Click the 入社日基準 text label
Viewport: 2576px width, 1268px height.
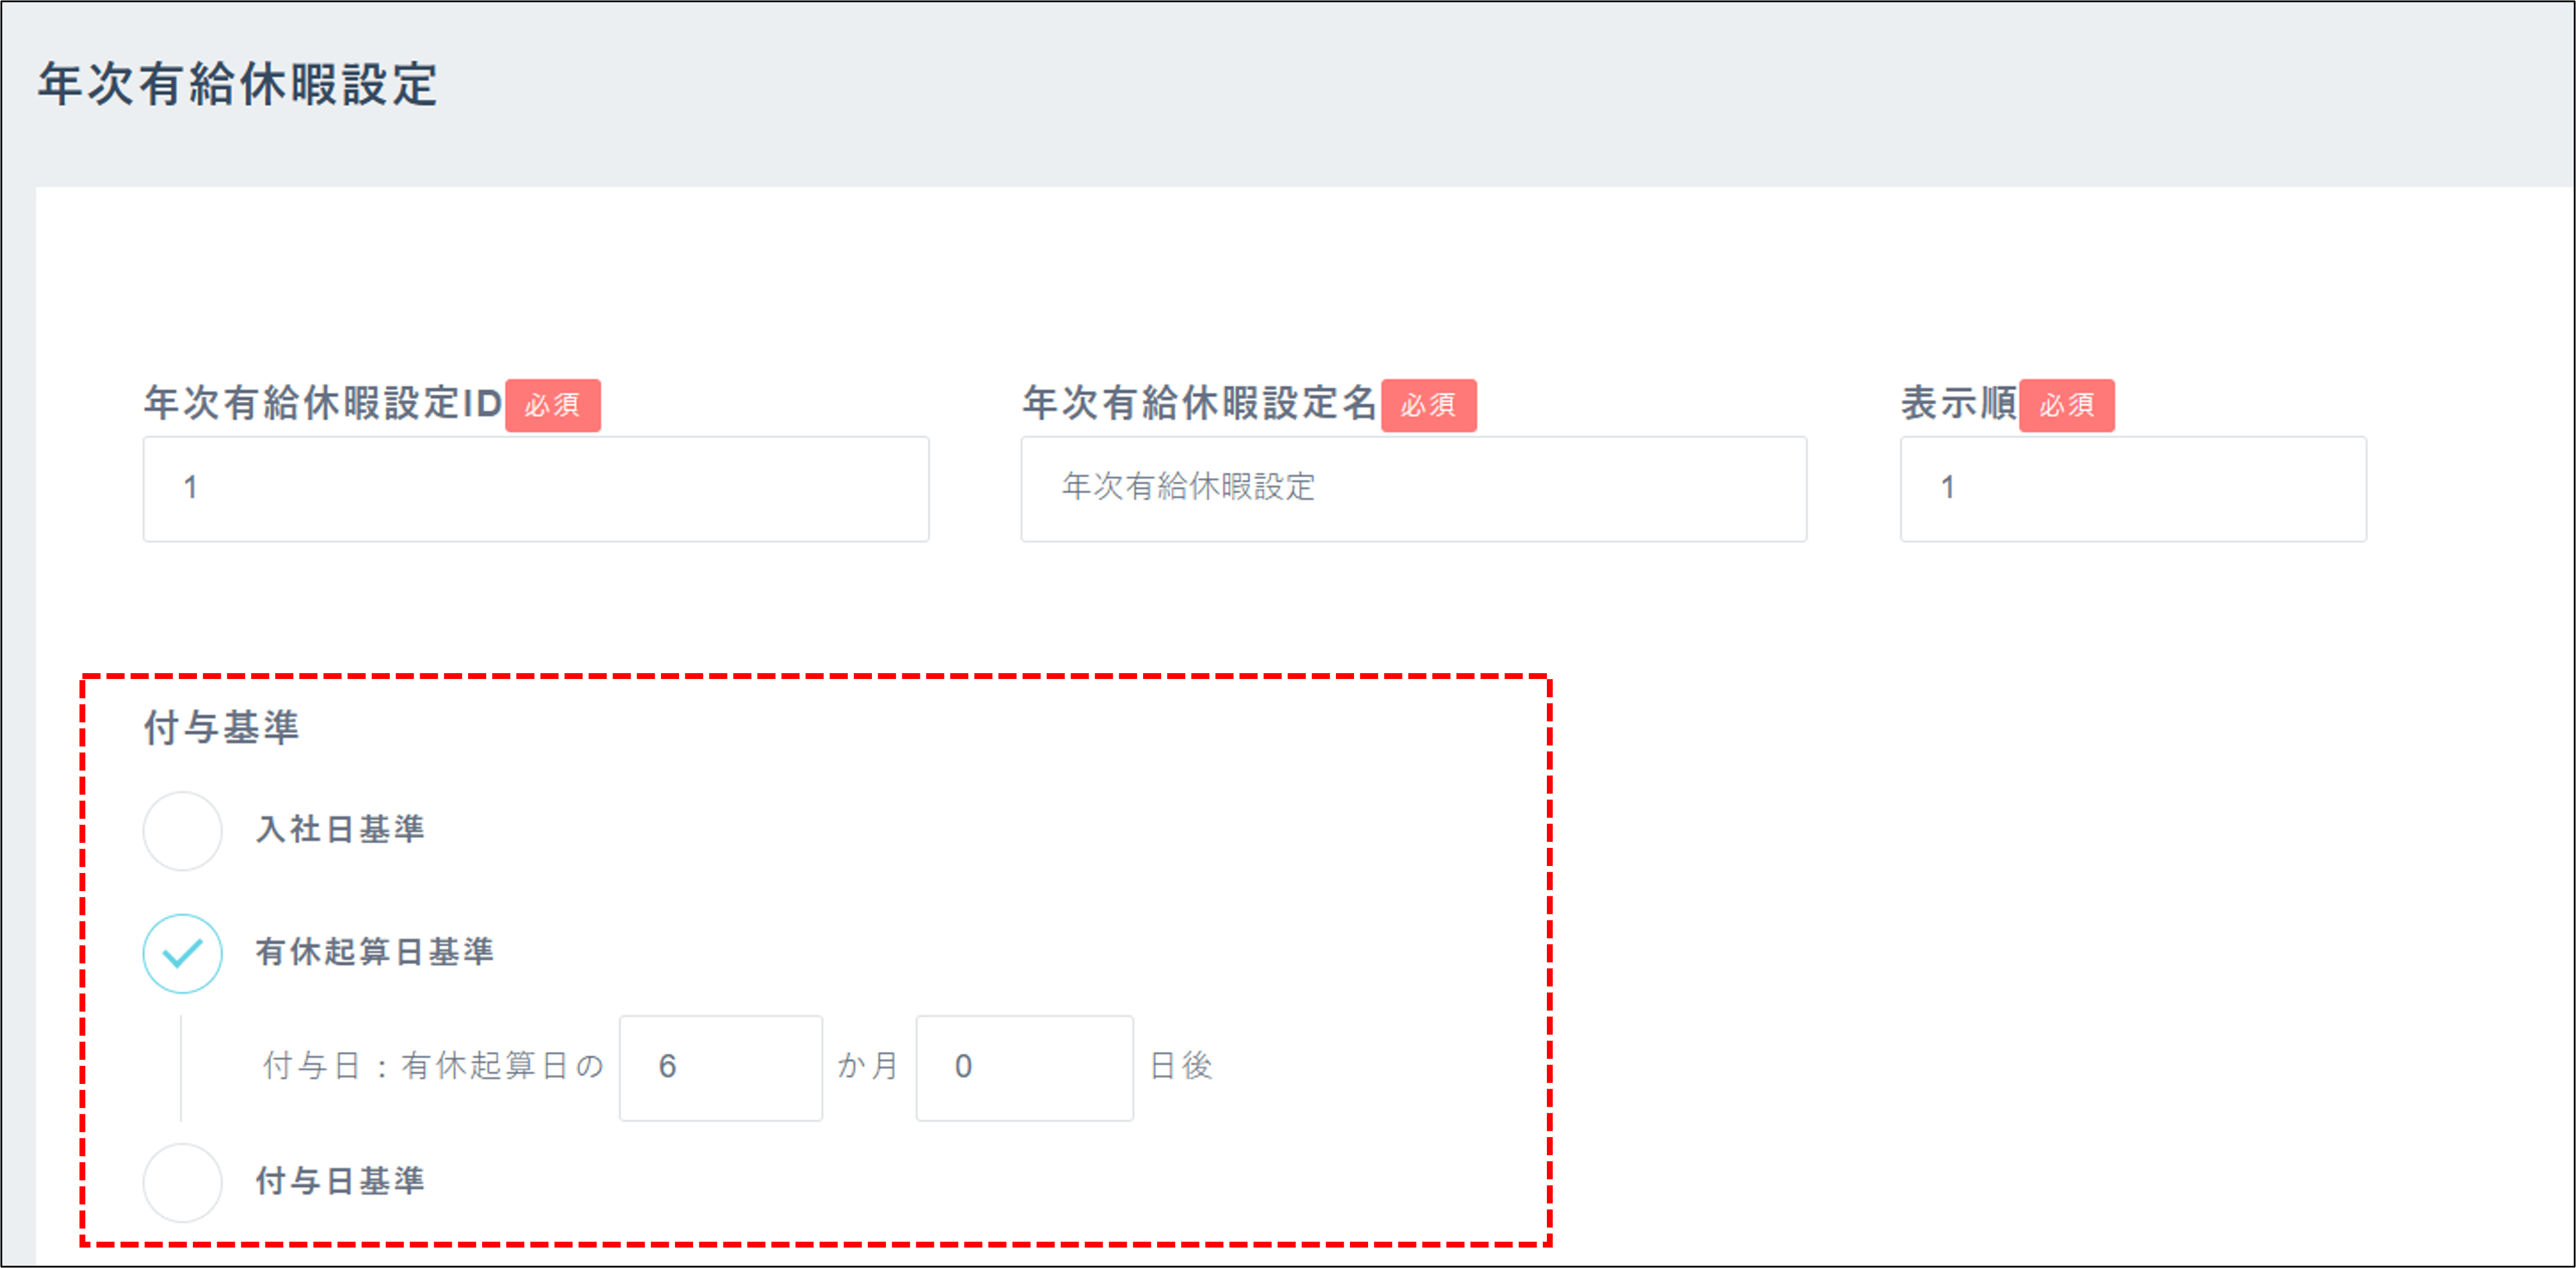(341, 828)
